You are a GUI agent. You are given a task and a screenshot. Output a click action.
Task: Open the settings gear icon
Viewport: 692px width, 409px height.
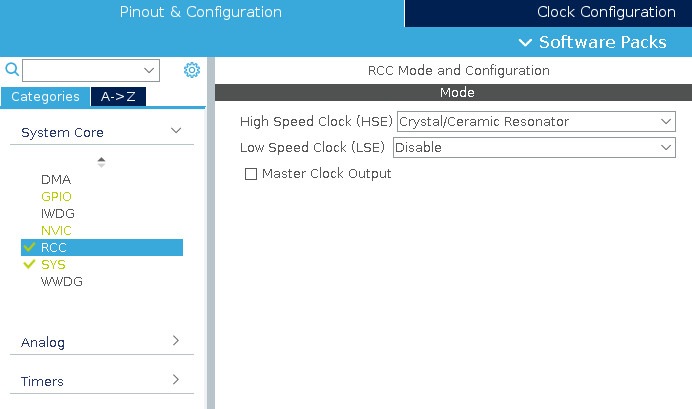[192, 70]
